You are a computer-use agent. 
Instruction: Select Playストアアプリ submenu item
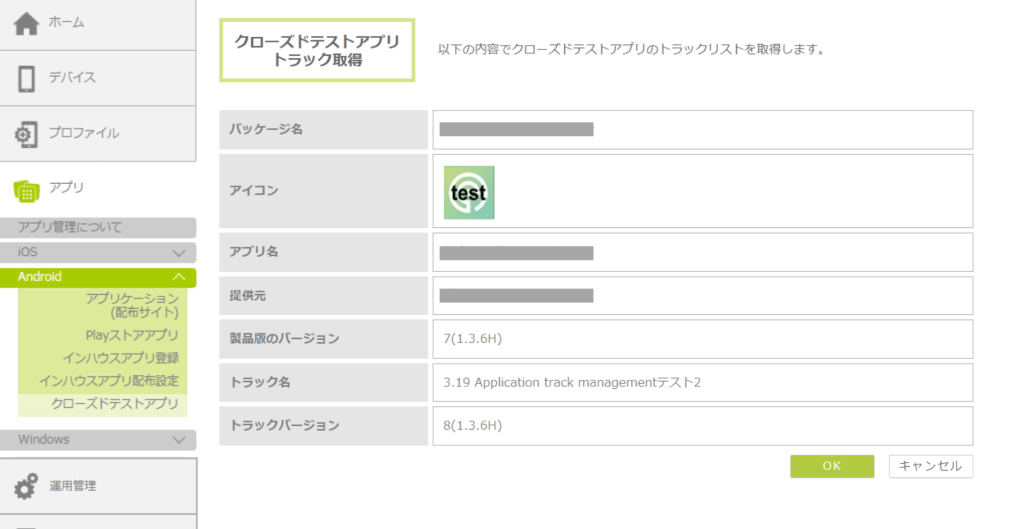(x=132, y=335)
